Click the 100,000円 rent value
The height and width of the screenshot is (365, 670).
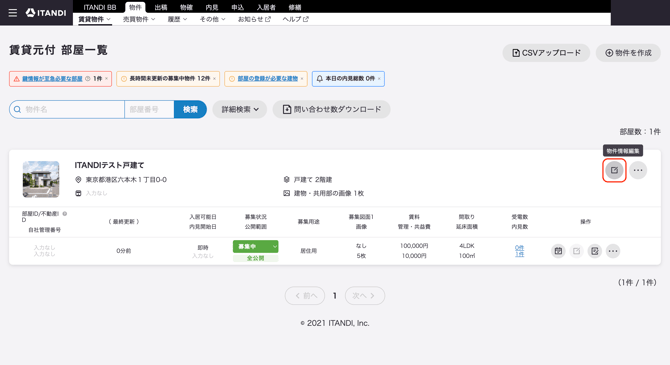[414, 246]
